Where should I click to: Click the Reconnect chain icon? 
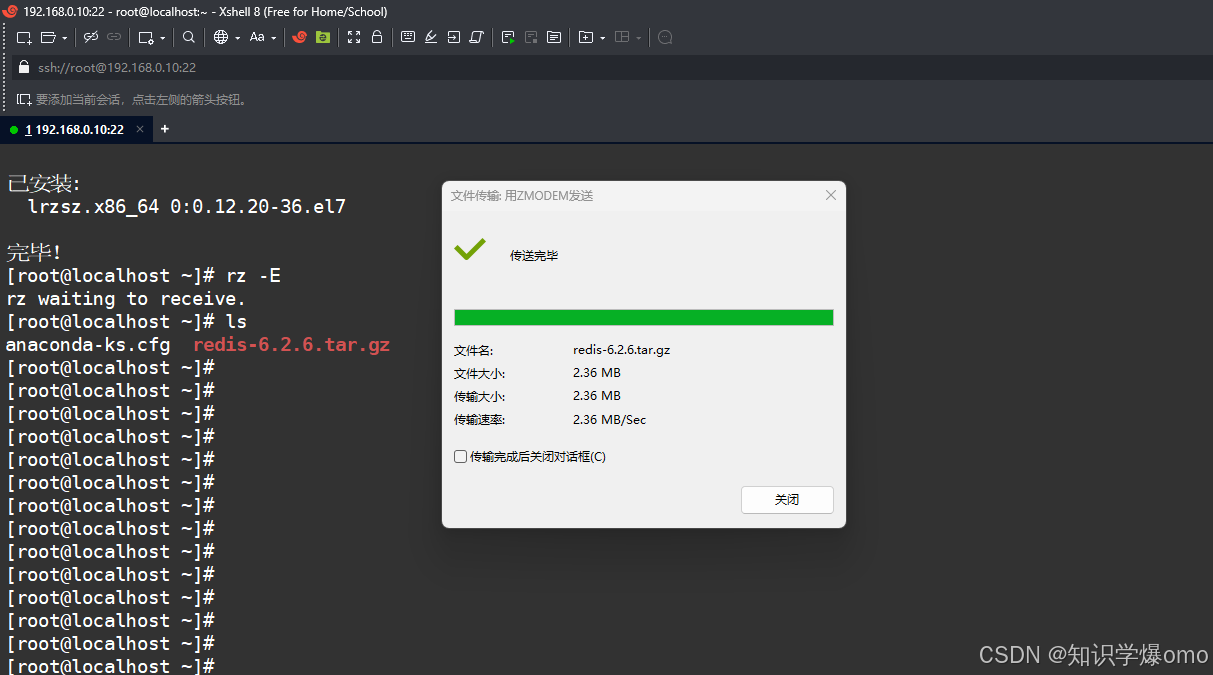coord(114,37)
